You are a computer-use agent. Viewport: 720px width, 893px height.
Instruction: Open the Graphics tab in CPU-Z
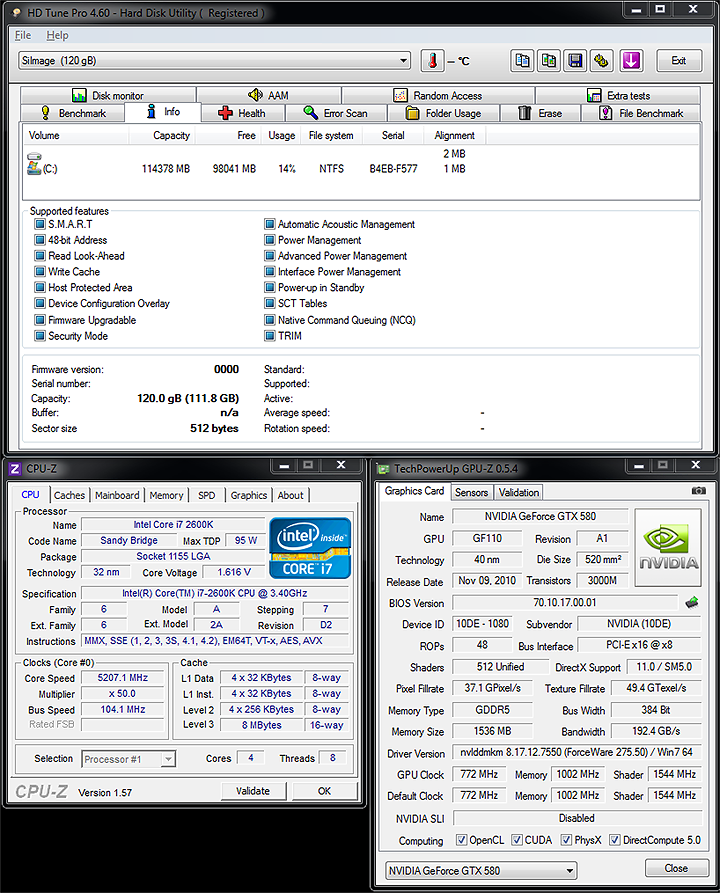(248, 495)
